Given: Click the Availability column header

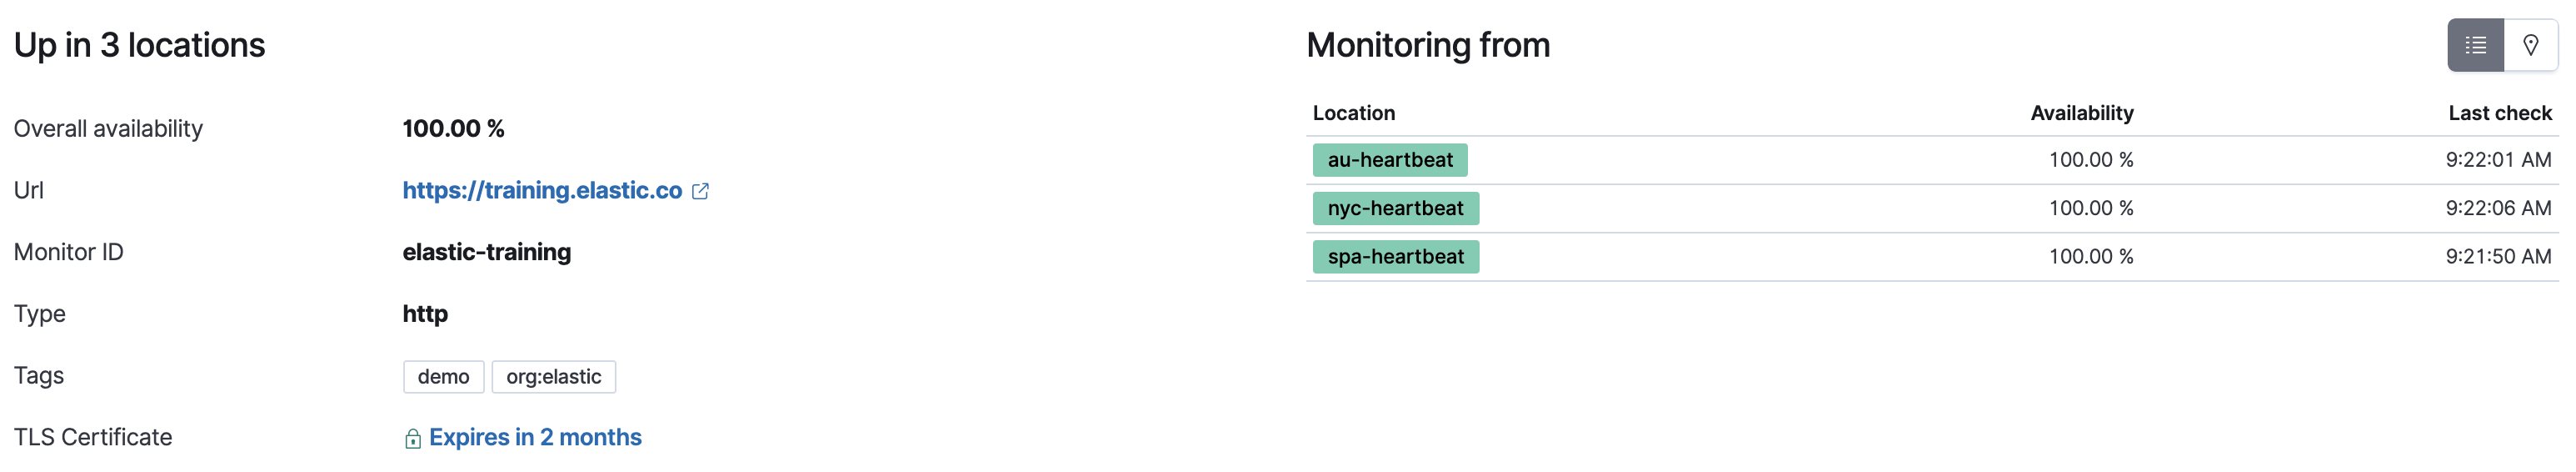Looking at the screenshot, I should [2081, 113].
